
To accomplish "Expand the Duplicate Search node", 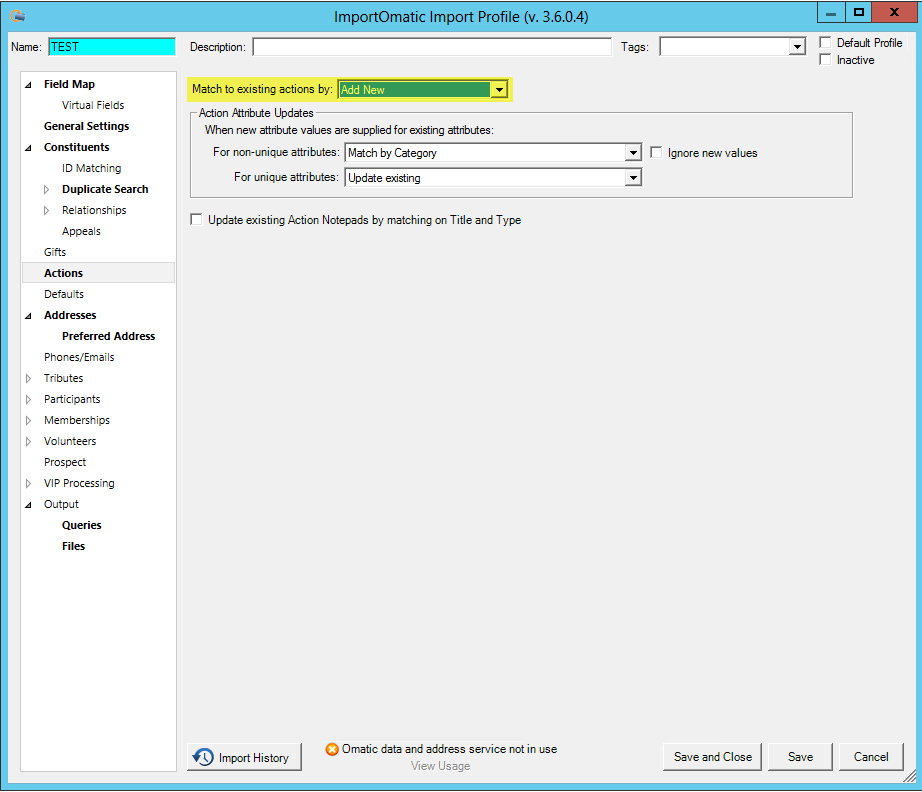I will pos(46,189).
